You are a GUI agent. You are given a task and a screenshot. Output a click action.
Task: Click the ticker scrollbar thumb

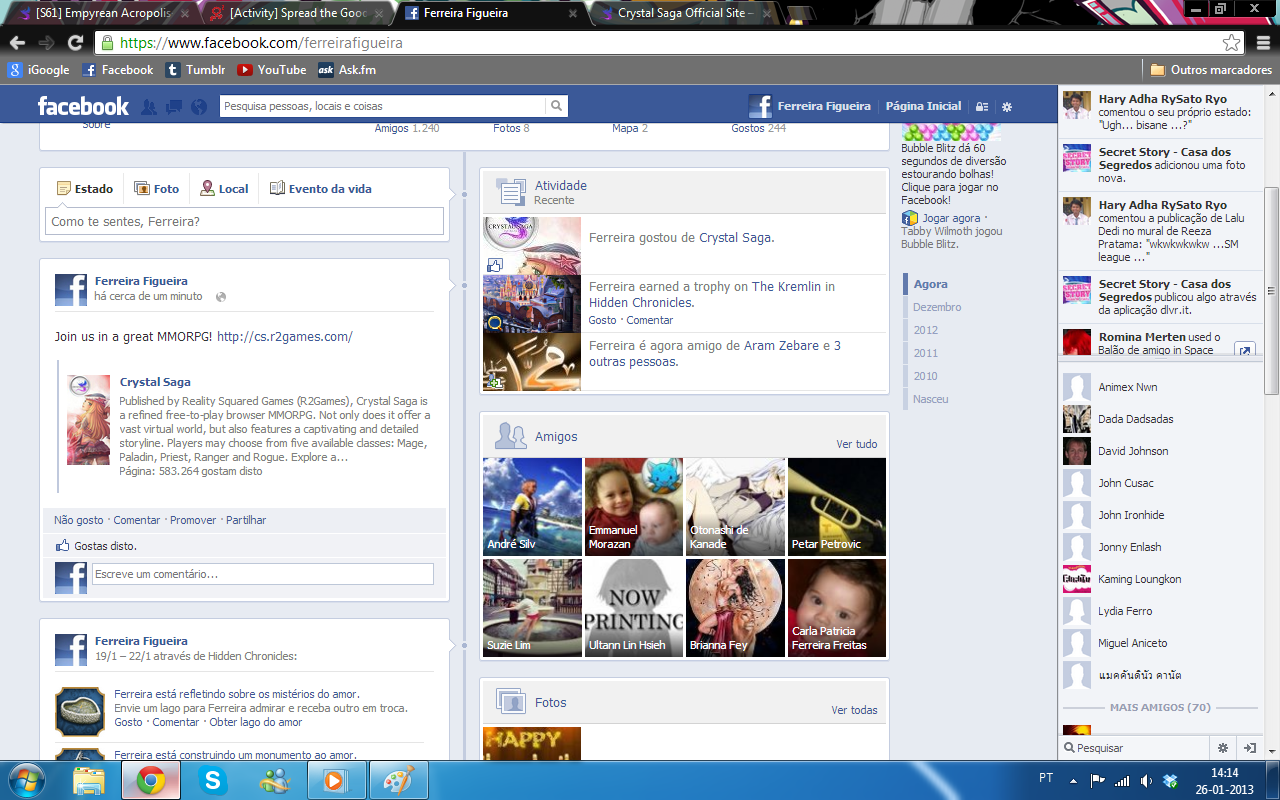pyautogui.click(x=1271, y=290)
